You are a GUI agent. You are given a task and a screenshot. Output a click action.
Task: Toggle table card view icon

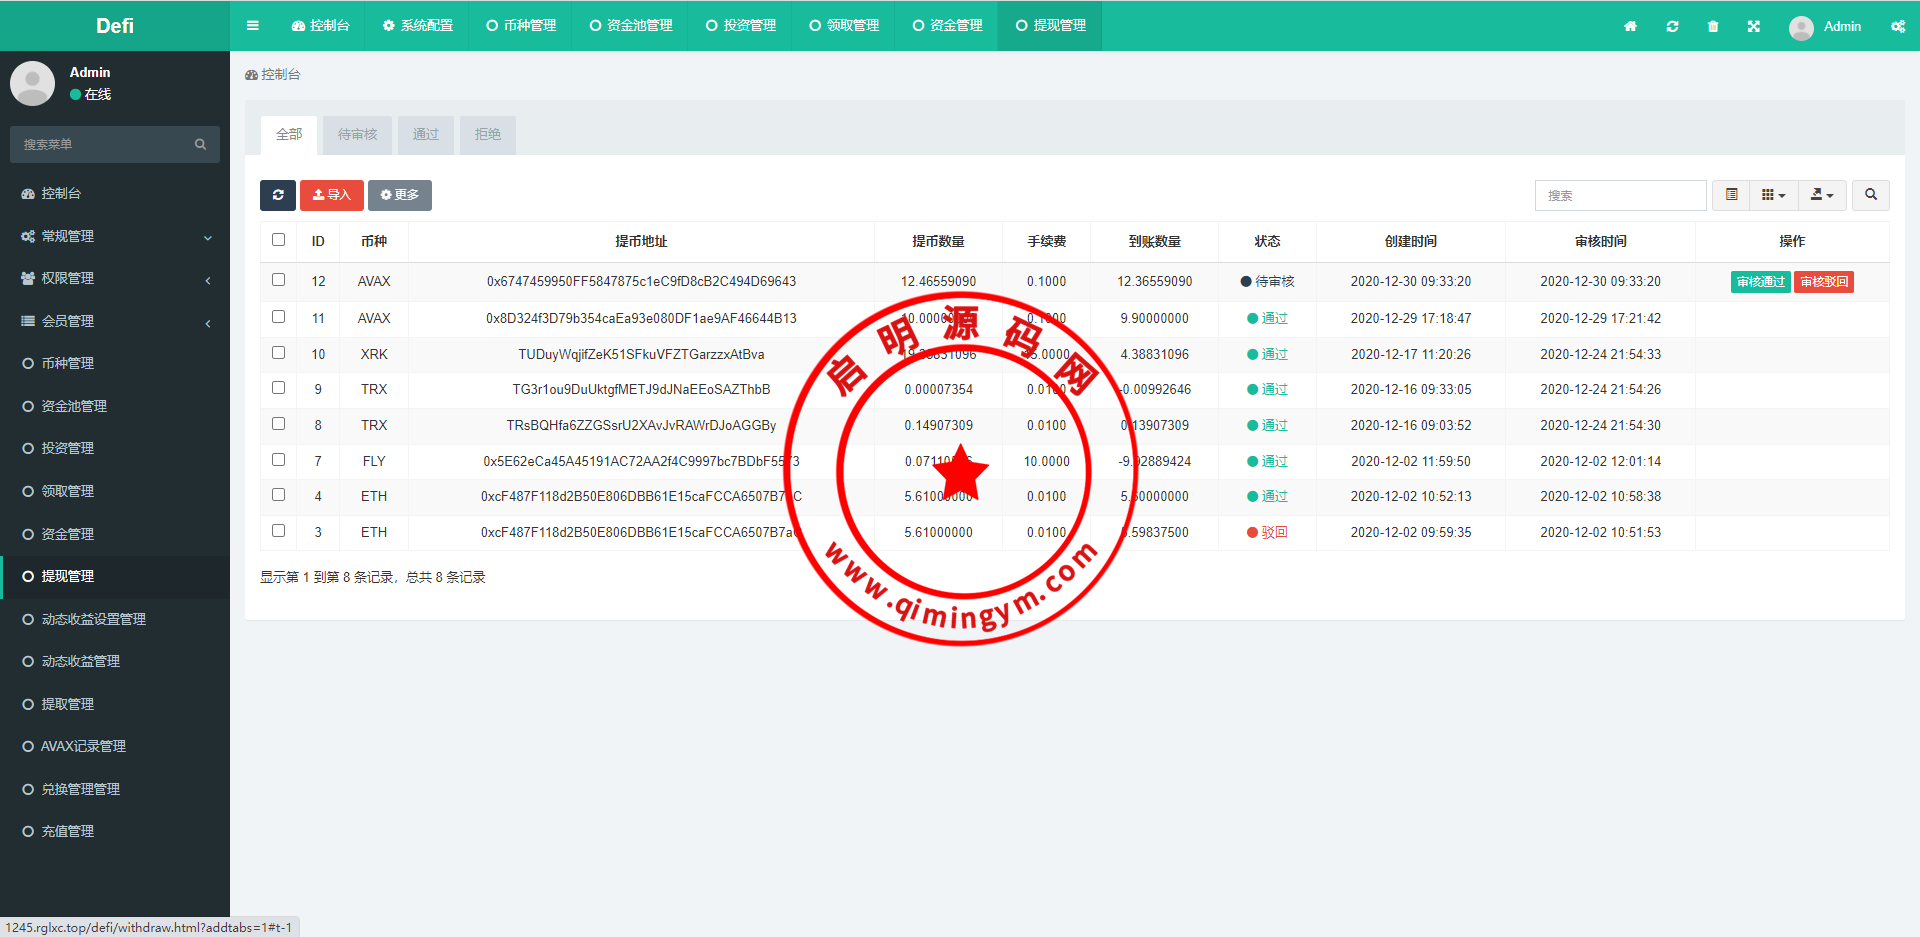click(1731, 195)
